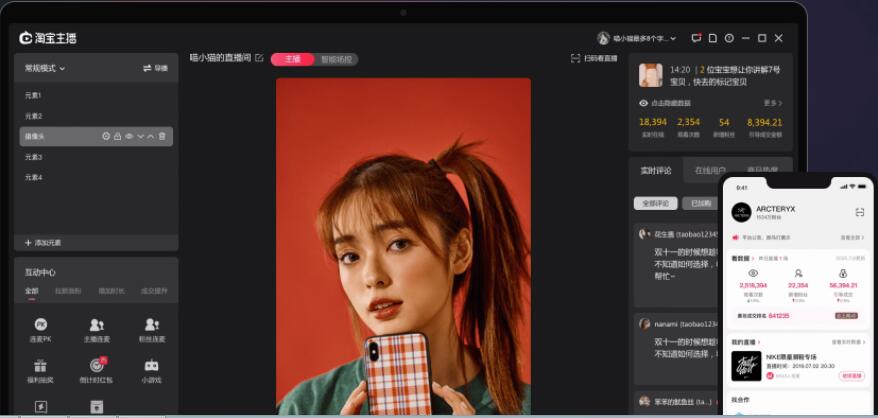Click 添加元素 add element button
878x418 pixels.
(x=43, y=243)
